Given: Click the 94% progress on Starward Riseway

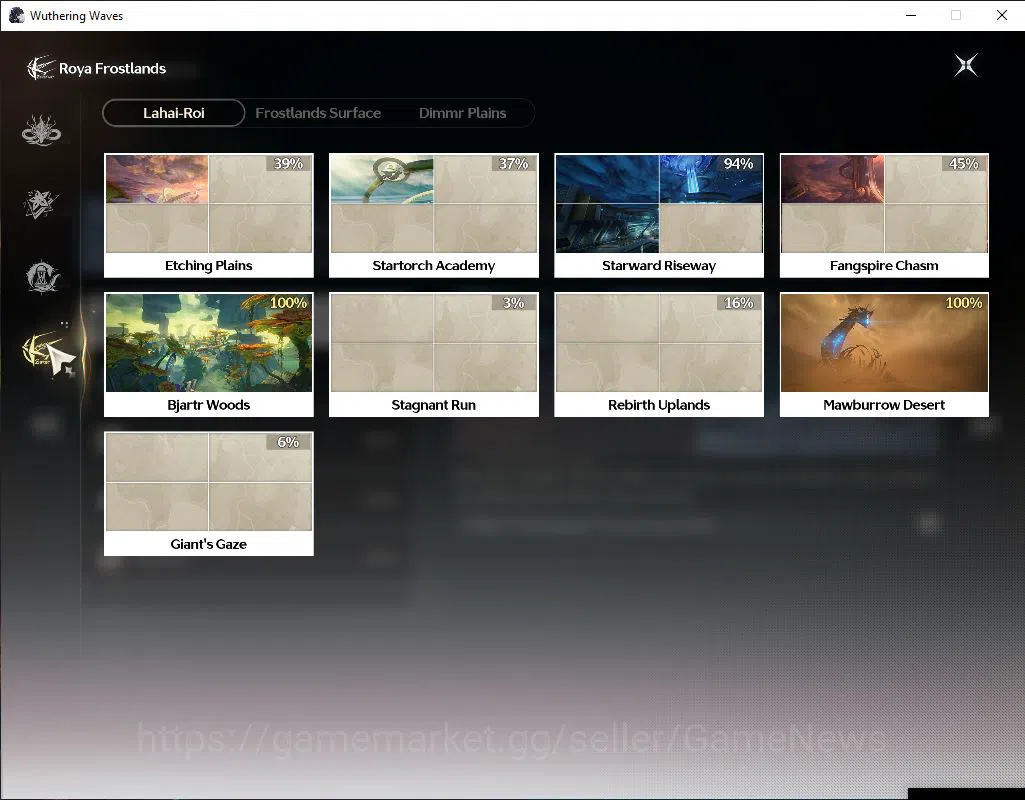Looking at the screenshot, I should pyautogui.click(x=739, y=163).
